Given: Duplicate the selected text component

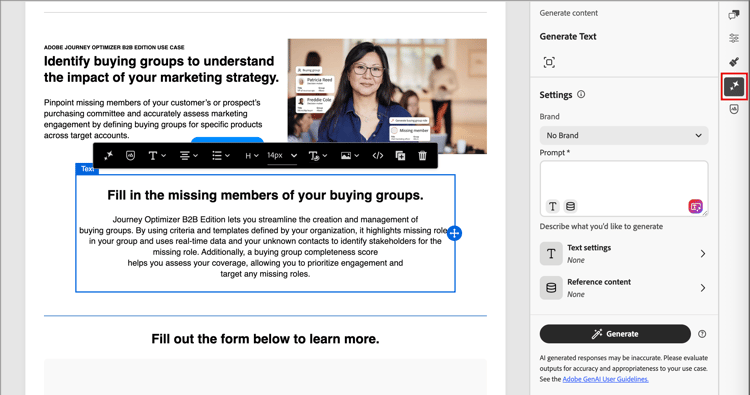Looking at the screenshot, I should coord(400,155).
